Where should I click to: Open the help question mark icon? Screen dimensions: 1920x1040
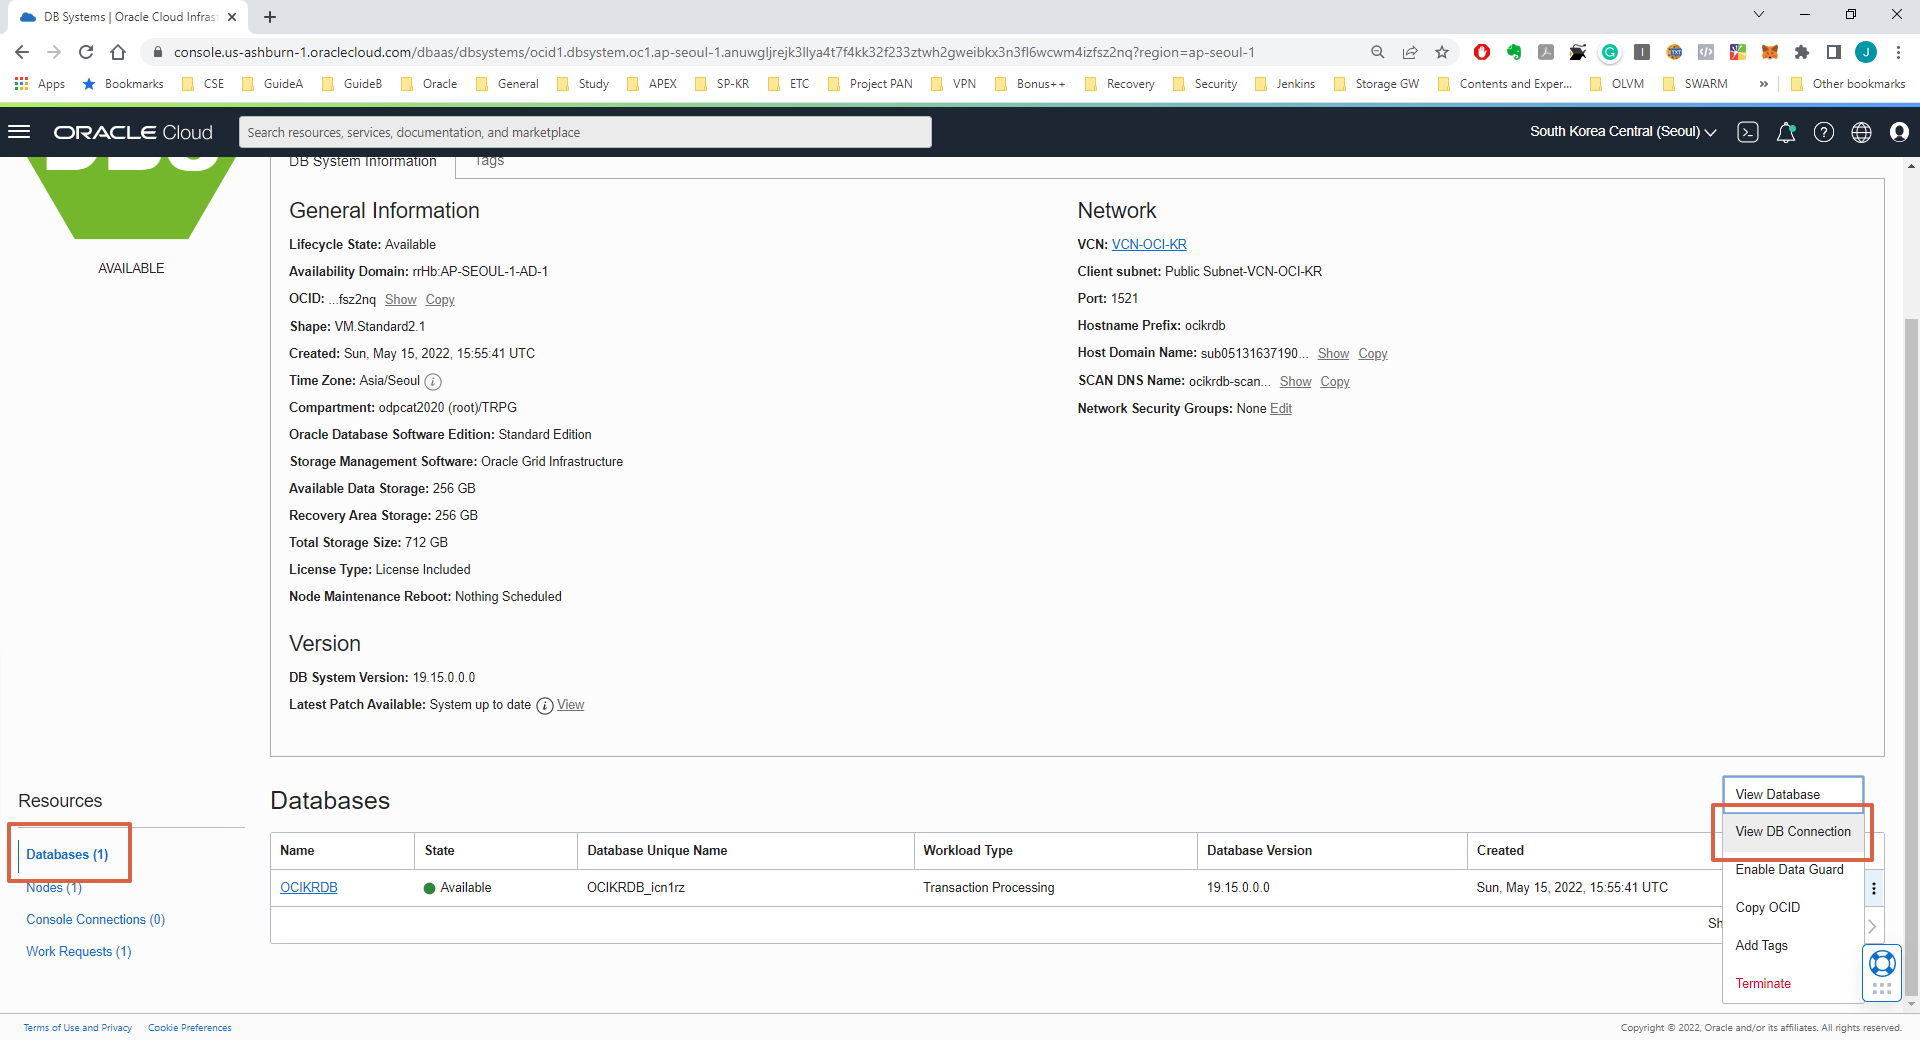point(1824,132)
